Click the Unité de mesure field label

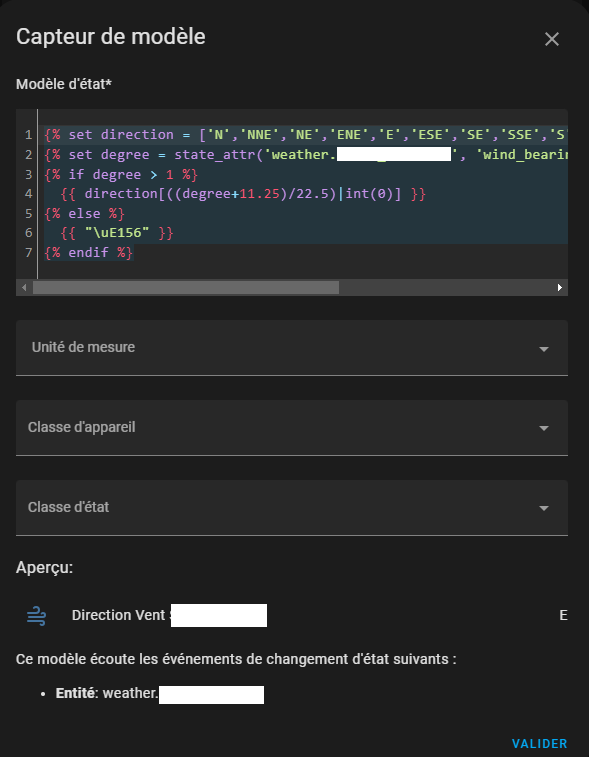click(83, 347)
